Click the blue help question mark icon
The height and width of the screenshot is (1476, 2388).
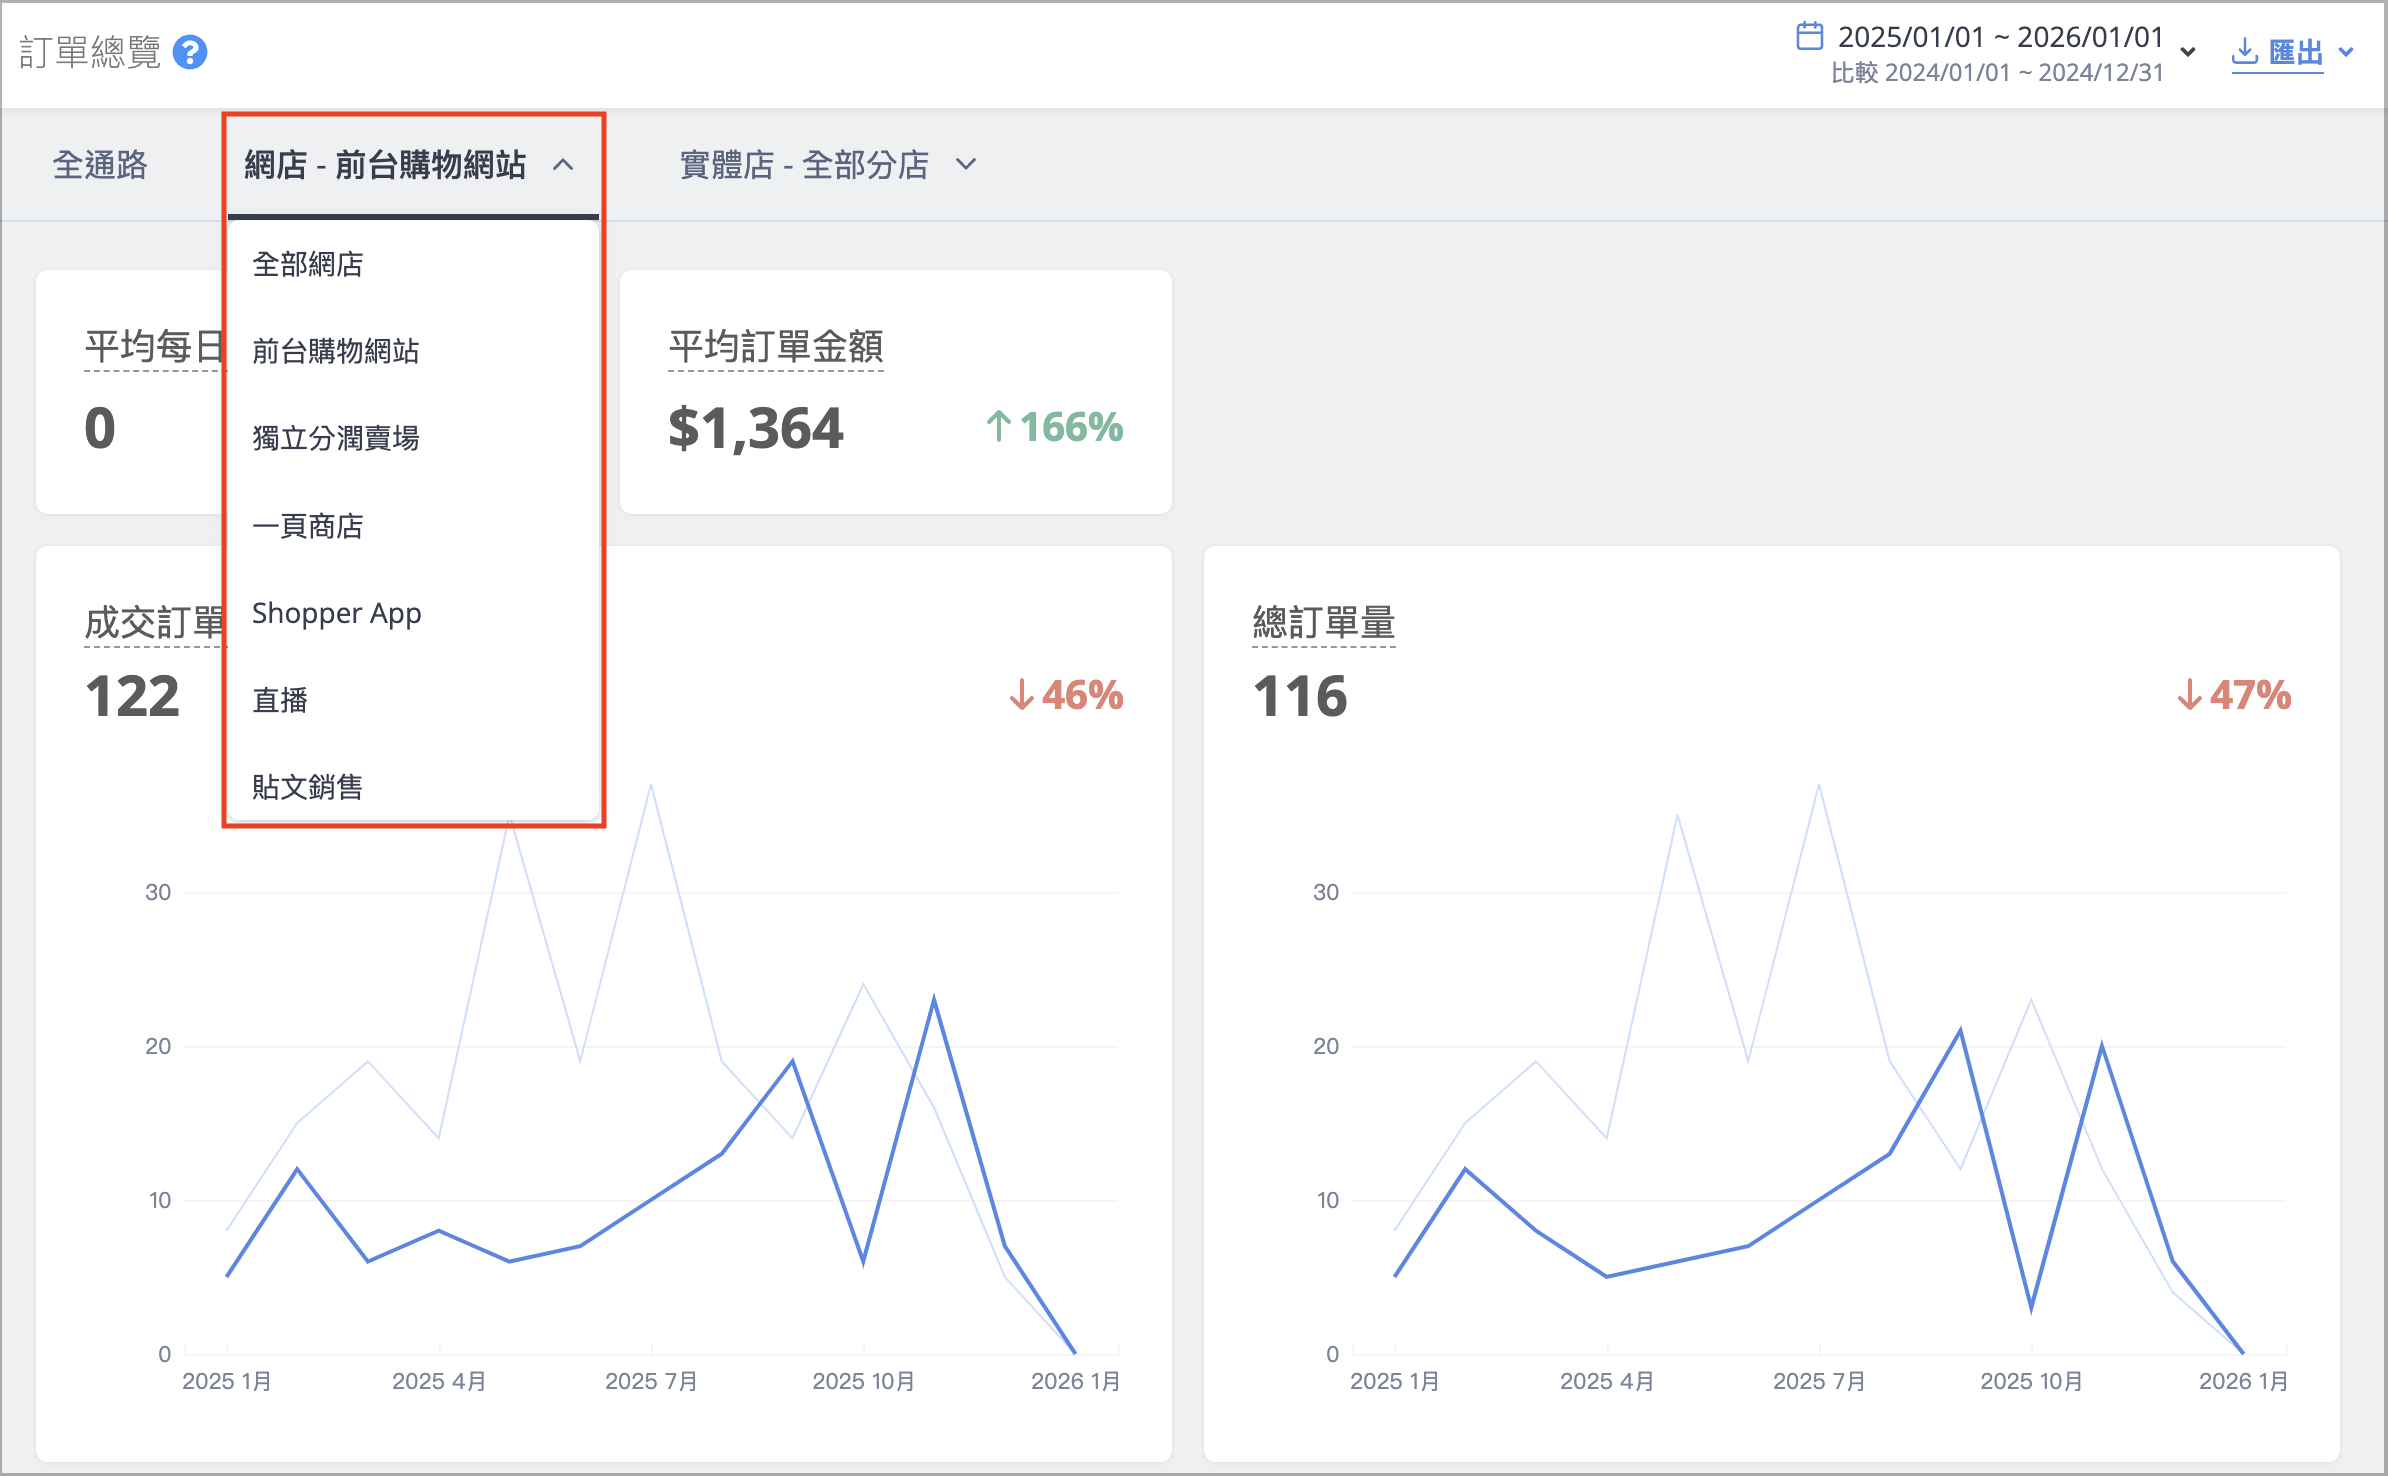190,52
